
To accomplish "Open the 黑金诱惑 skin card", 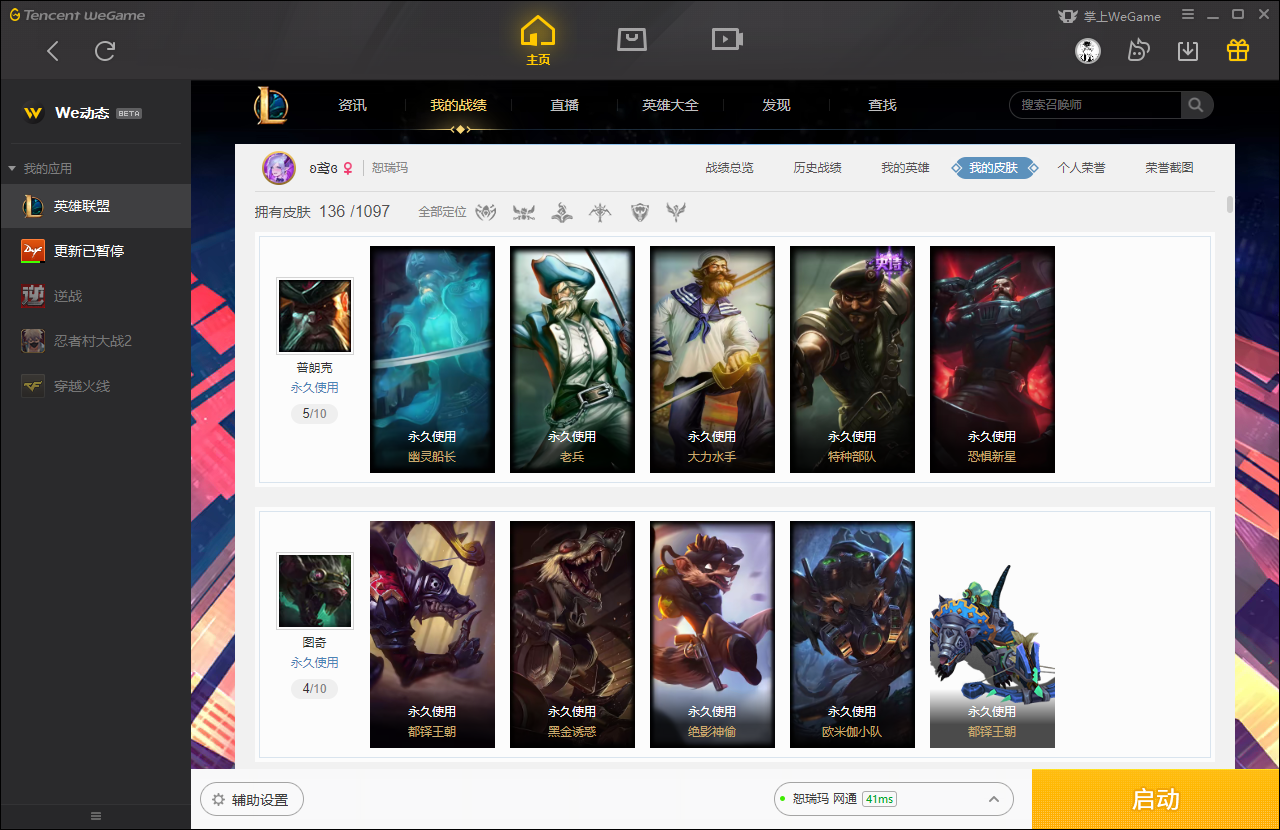I will [572, 634].
